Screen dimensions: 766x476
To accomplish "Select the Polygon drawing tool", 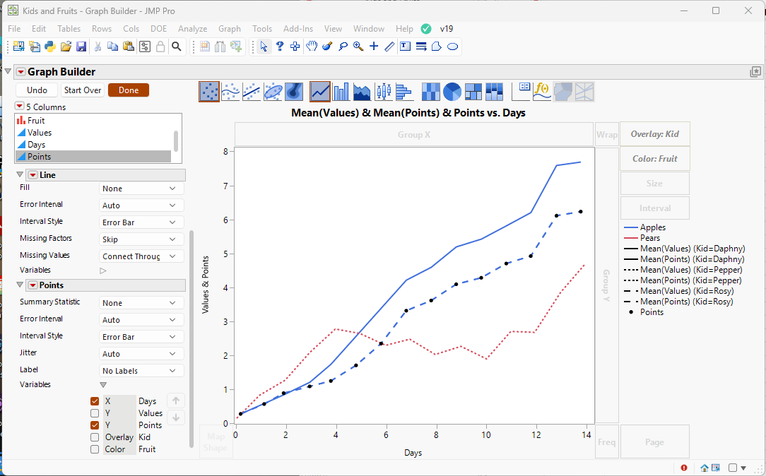I will pyautogui.click(x=437, y=46).
